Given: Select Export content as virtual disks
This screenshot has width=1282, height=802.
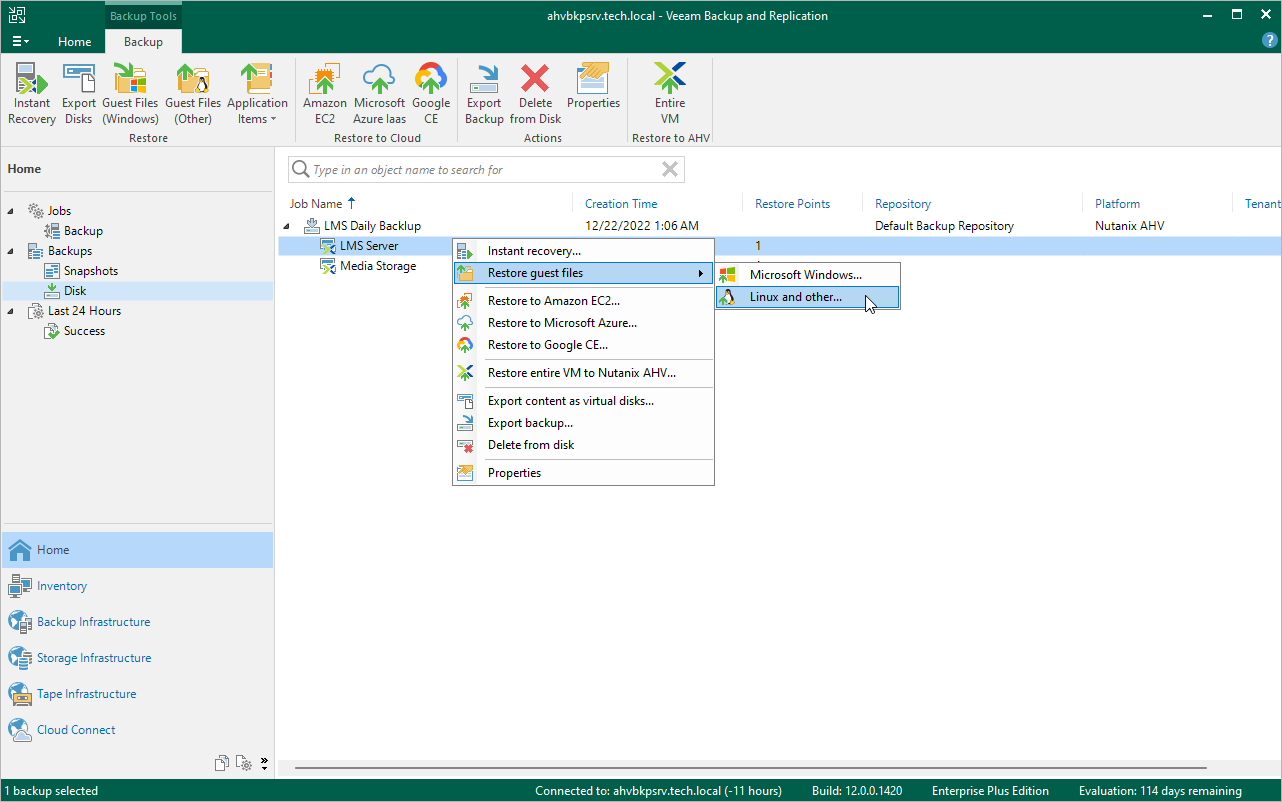Looking at the screenshot, I should [584, 401].
